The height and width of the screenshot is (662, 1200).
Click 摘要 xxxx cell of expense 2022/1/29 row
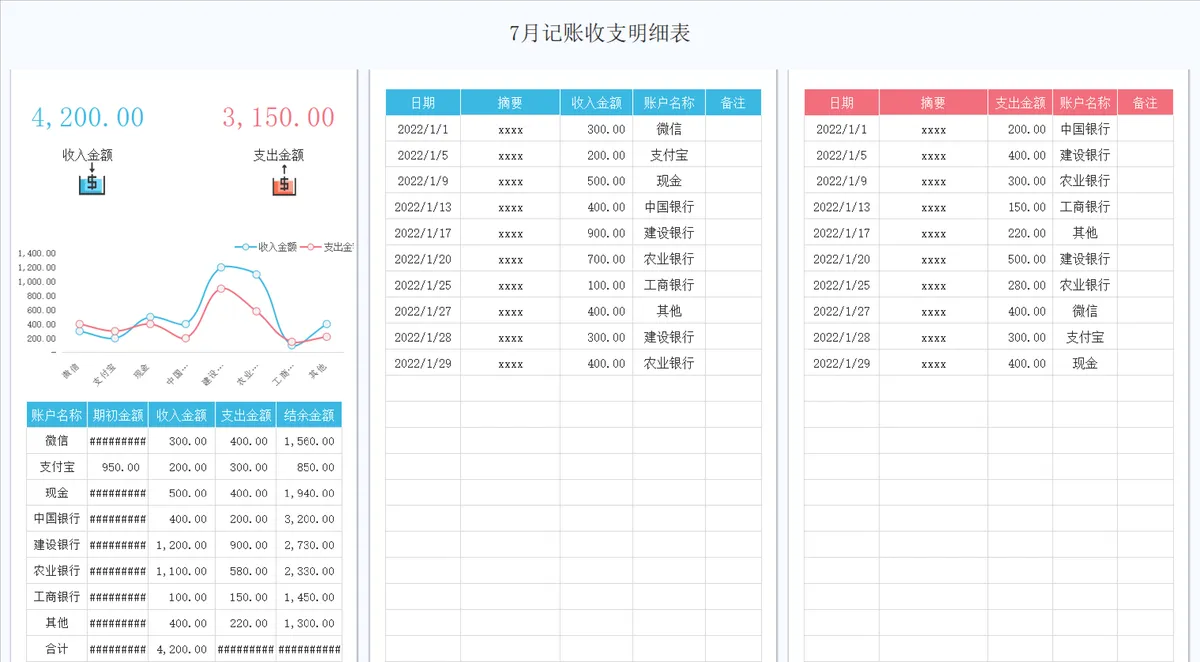[x=934, y=364]
